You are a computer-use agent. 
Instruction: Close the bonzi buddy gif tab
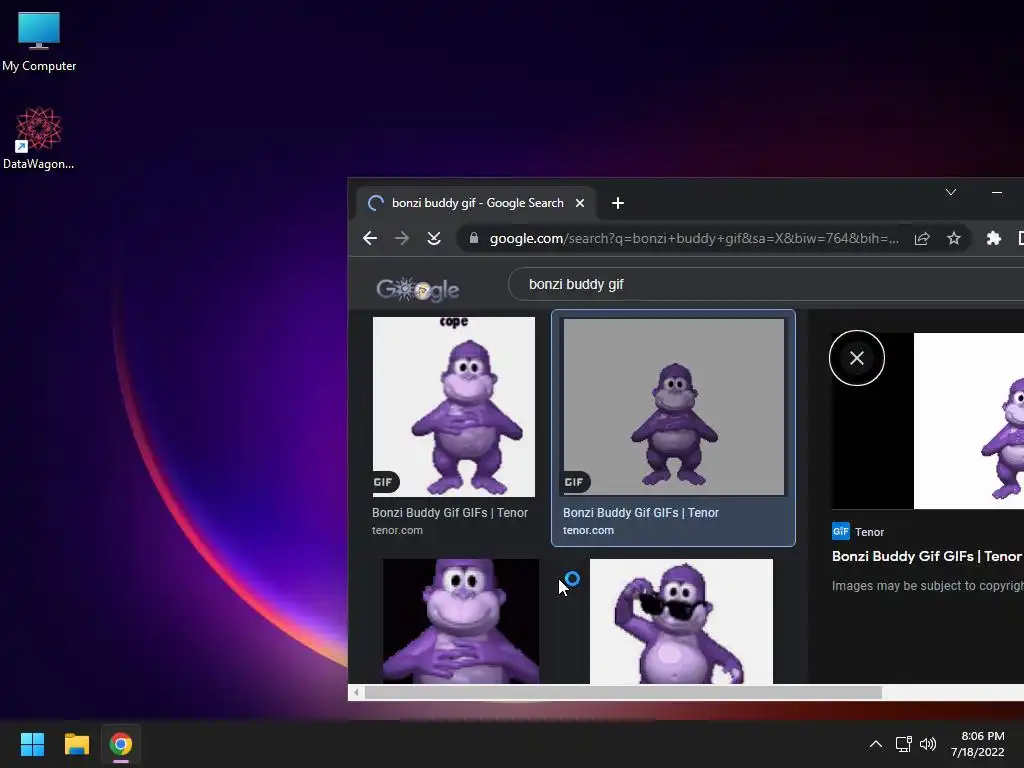click(x=579, y=203)
